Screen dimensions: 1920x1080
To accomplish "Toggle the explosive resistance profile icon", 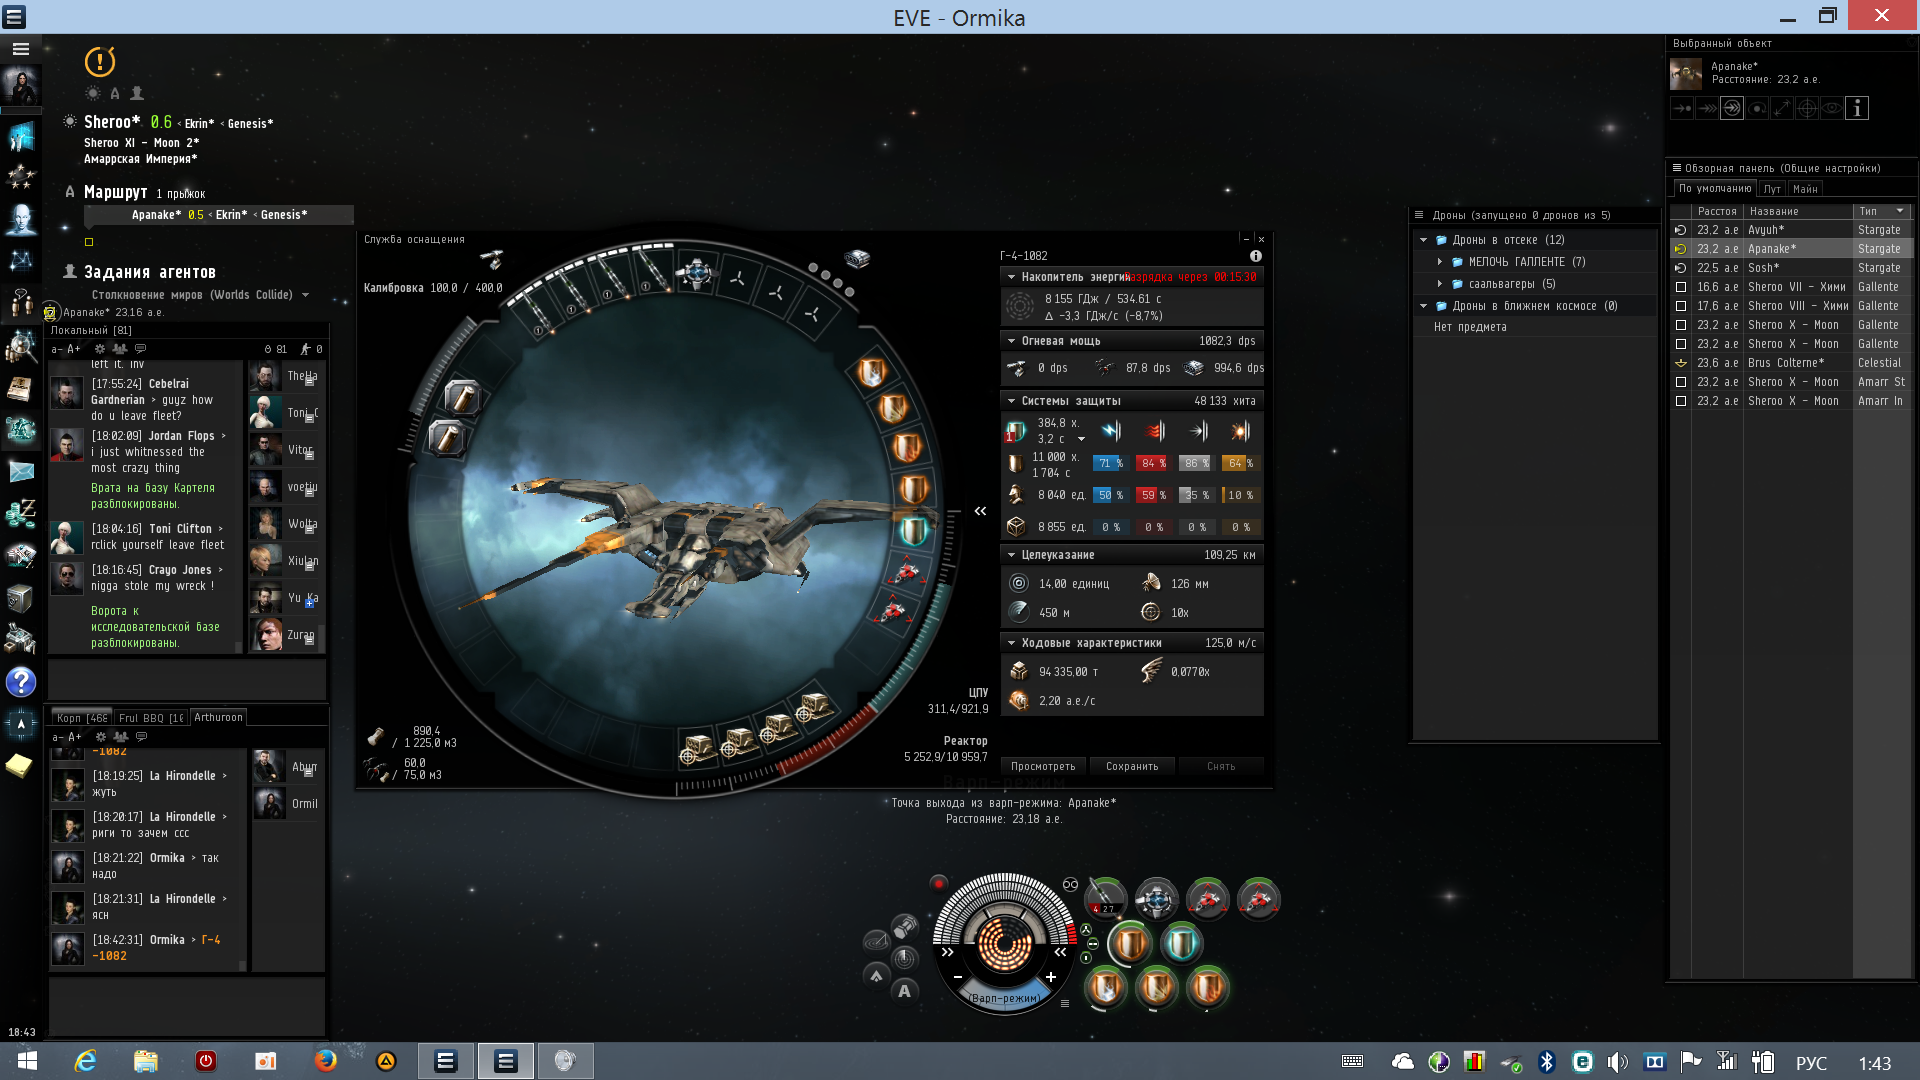I will tap(1240, 431).
